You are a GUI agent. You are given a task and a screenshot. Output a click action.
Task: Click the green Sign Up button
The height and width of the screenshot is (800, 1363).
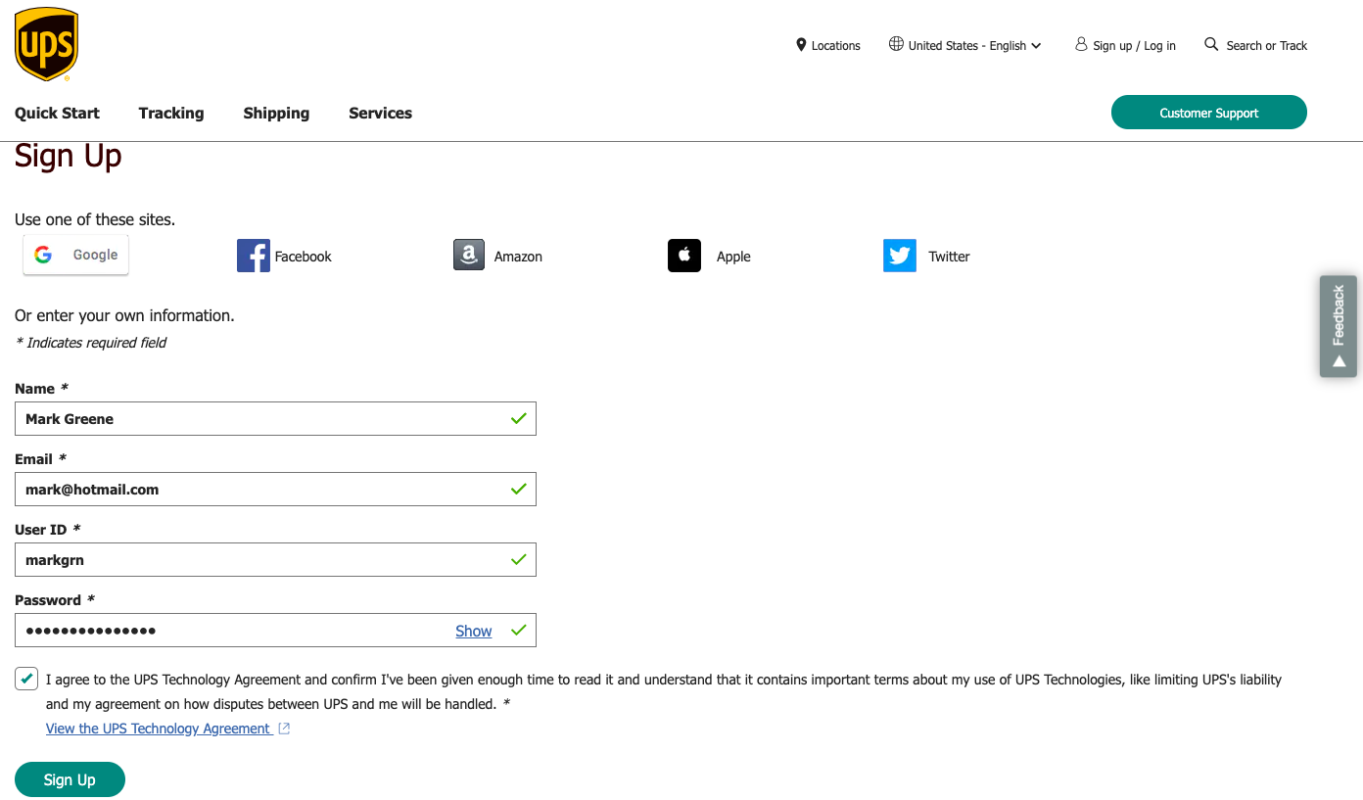70,780
